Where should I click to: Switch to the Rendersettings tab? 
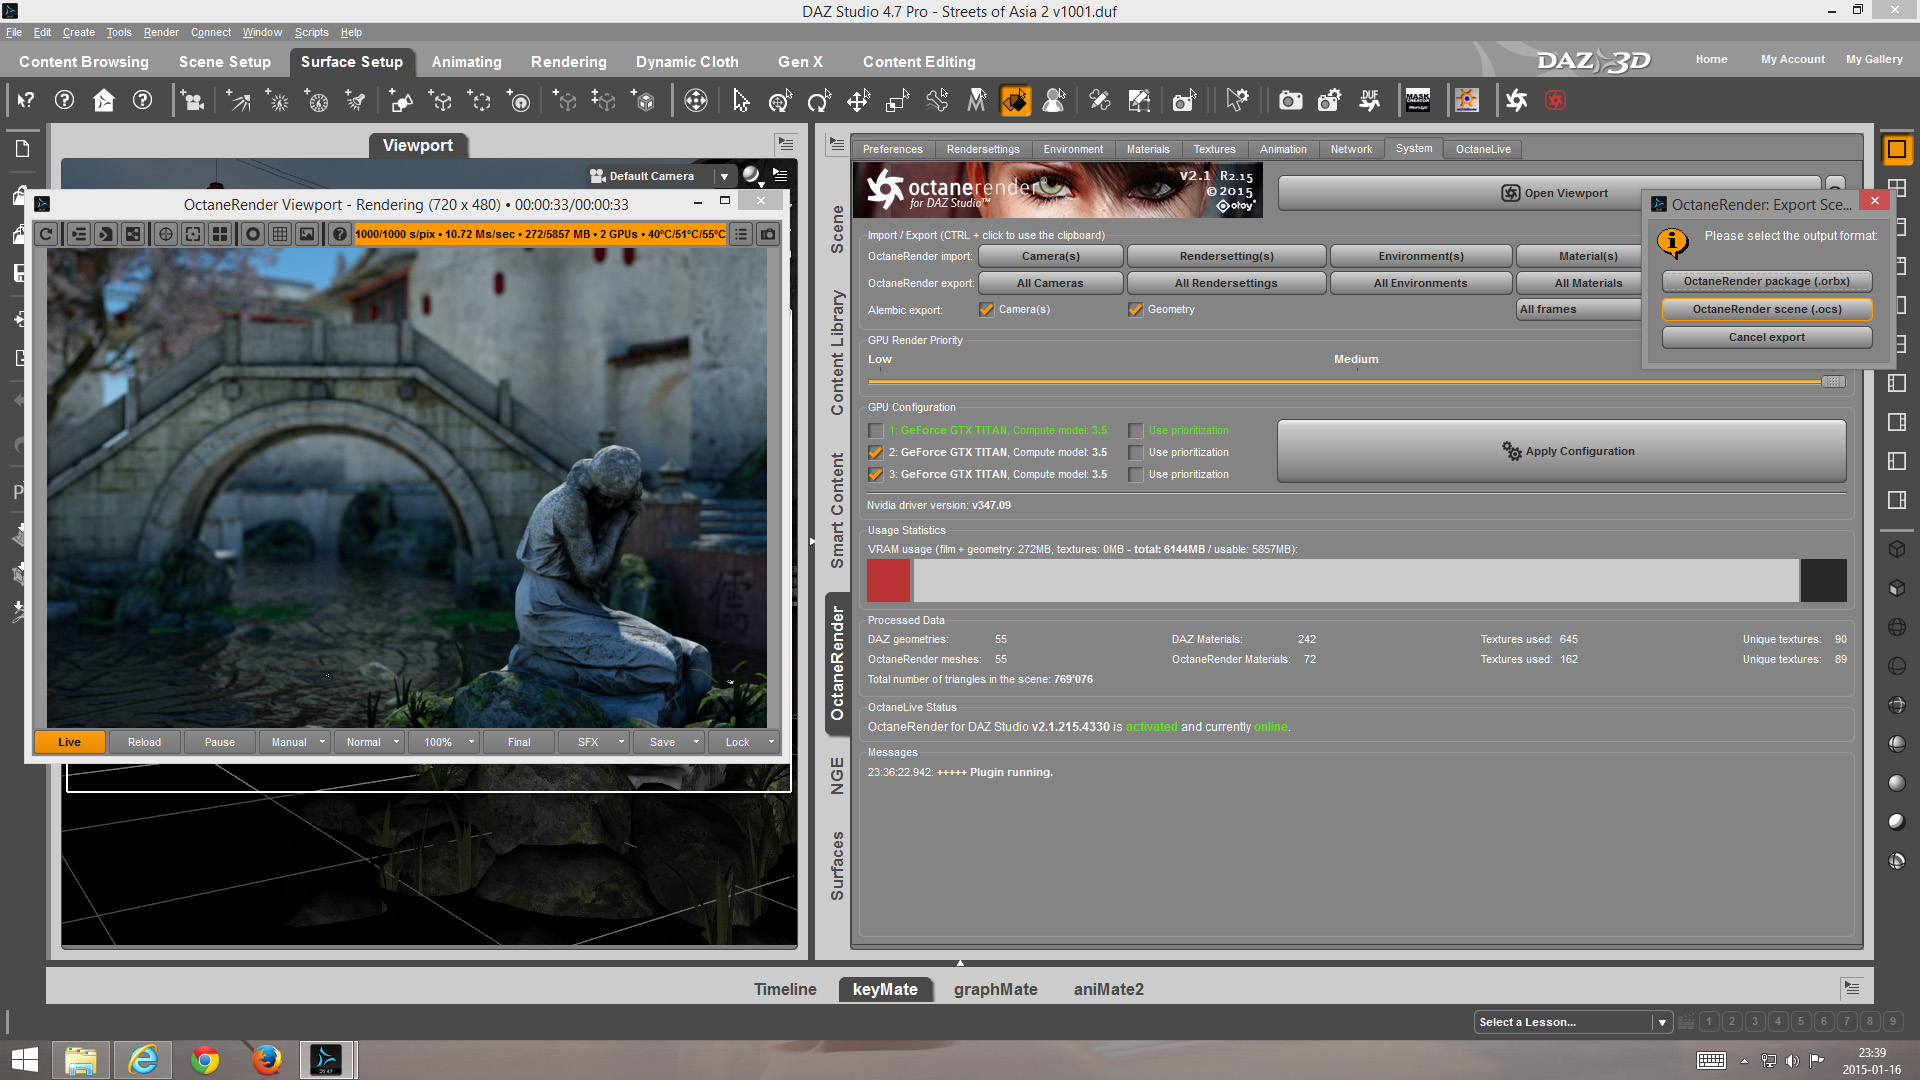click(x=982, y=150)
